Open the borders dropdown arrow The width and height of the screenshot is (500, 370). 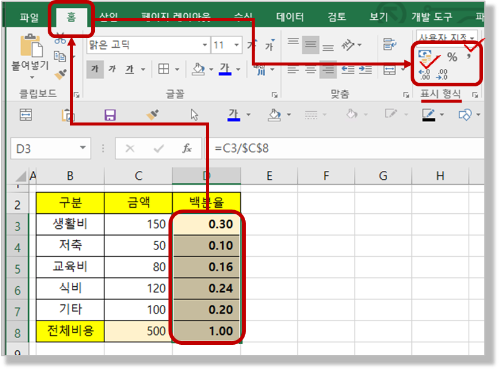pyautogui.click(x=177, y=69)
